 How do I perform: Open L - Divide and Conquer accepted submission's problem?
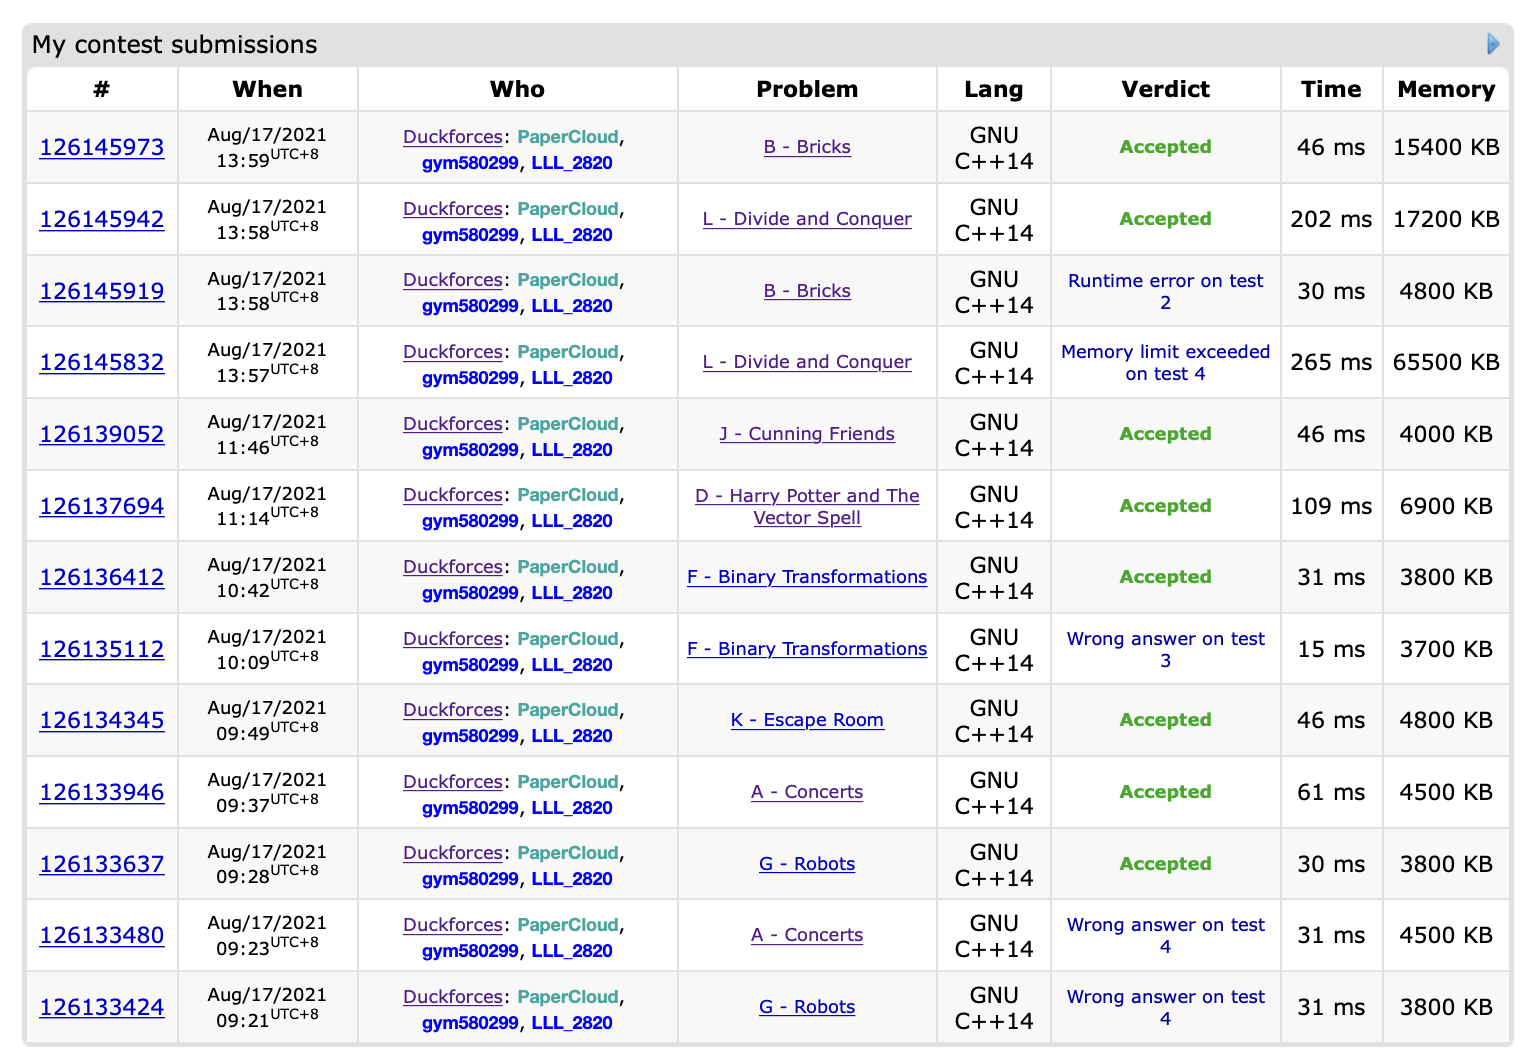click(x=807, y=219)
